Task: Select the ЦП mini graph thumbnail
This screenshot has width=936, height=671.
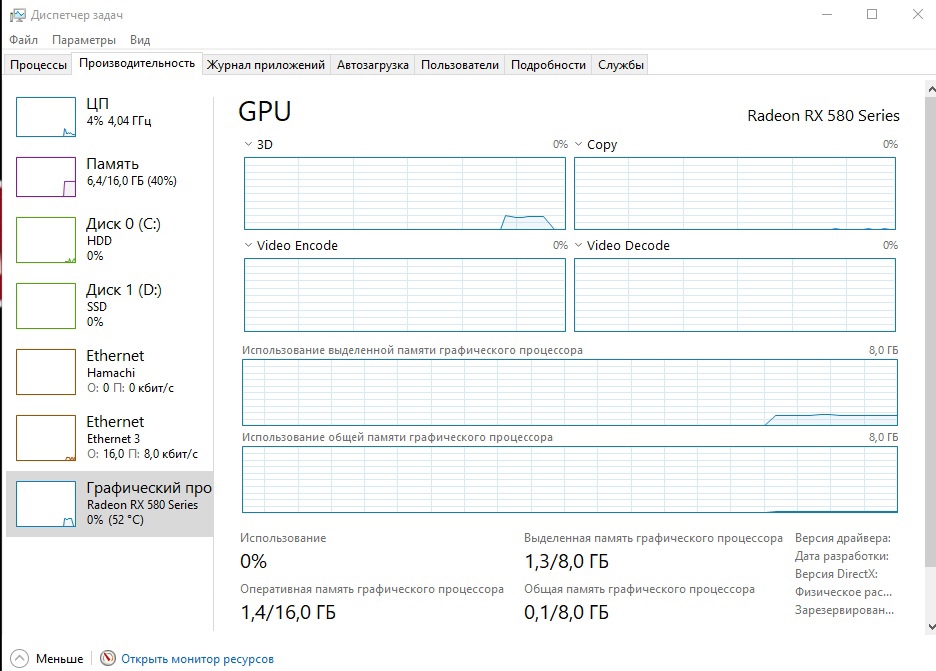Action: coord(46,117)
